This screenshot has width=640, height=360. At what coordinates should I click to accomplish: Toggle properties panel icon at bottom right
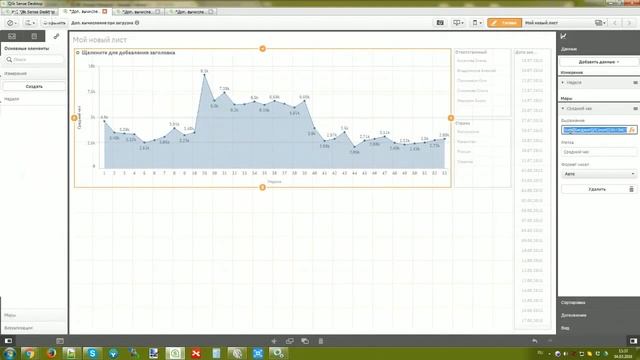tap(633, 341)
